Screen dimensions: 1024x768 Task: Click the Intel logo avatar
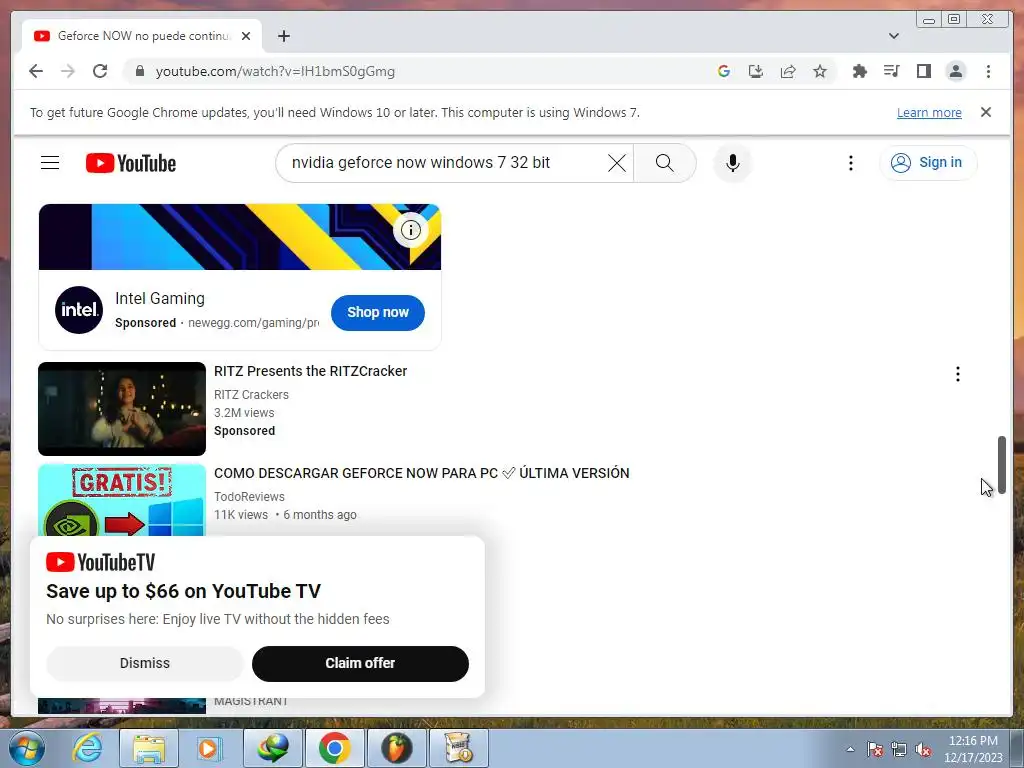pos(79,310)
